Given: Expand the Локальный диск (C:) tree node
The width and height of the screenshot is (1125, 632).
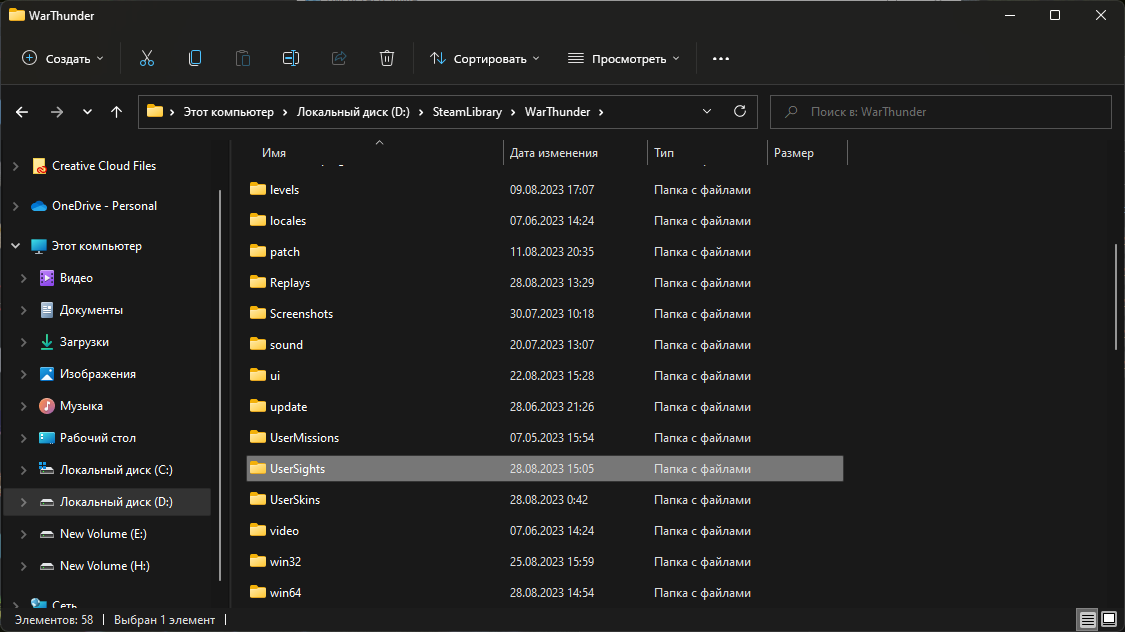Looking at the screenshot, I should point(24,470).
